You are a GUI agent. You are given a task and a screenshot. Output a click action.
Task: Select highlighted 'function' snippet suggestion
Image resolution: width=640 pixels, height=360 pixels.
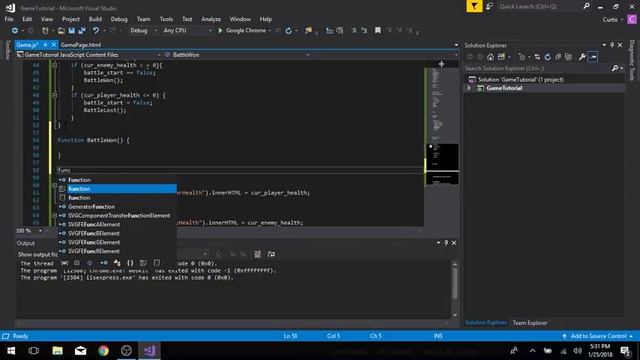pos(118,189)
